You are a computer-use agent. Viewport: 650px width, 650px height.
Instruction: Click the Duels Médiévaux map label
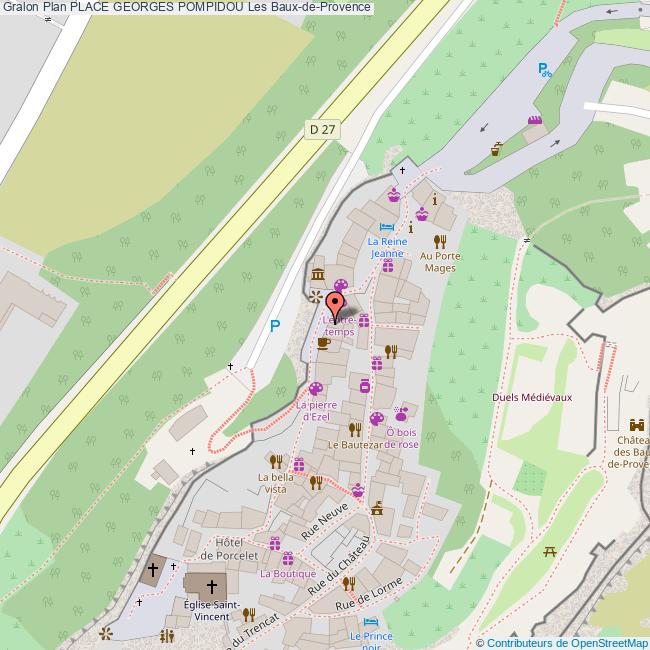point(532,397)
